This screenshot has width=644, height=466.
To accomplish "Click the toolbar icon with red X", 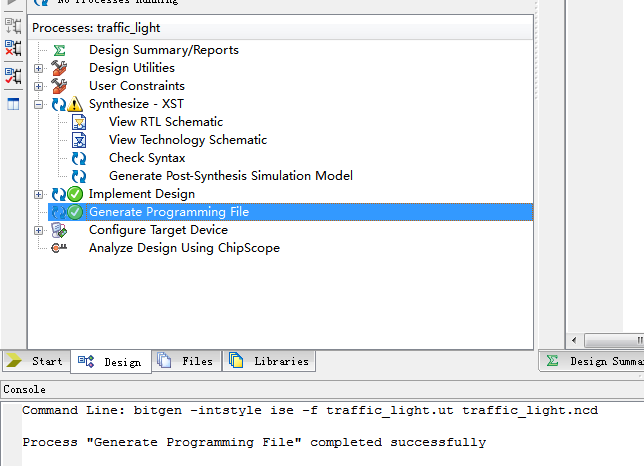I will tap(13, 48).
